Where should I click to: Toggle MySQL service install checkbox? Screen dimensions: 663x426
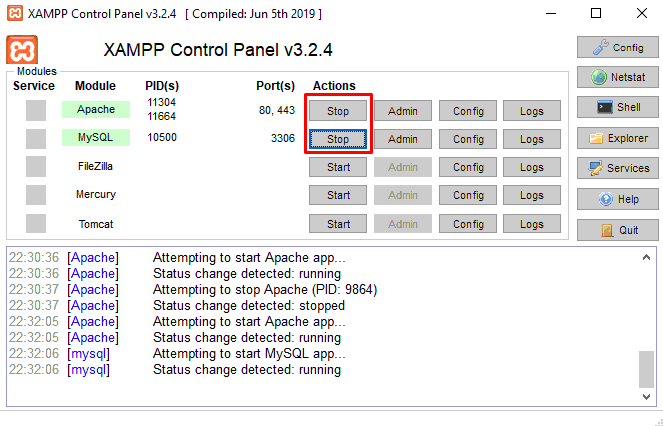coord(36,139)
